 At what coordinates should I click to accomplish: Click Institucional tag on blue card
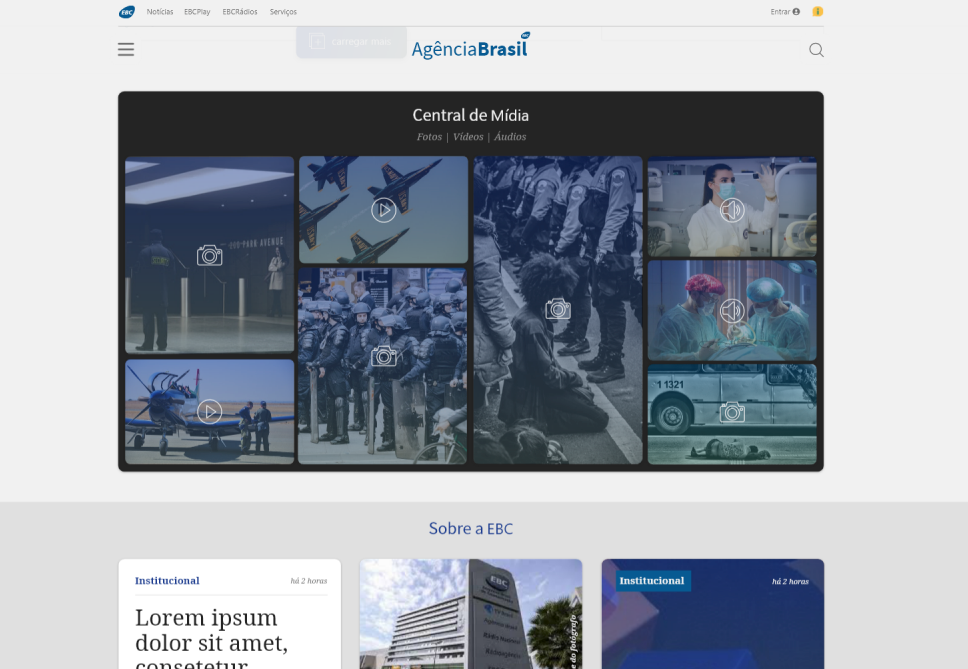(x=652, y=581)
